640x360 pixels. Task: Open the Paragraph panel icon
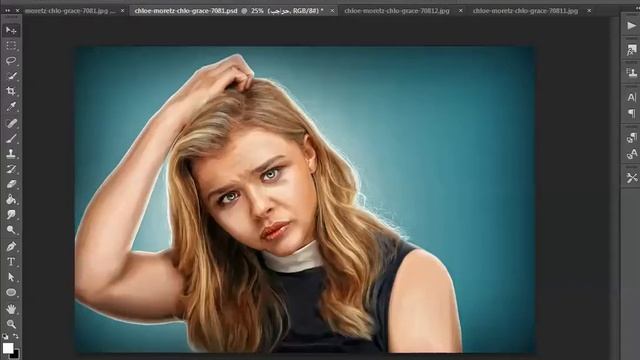[631, 113]
